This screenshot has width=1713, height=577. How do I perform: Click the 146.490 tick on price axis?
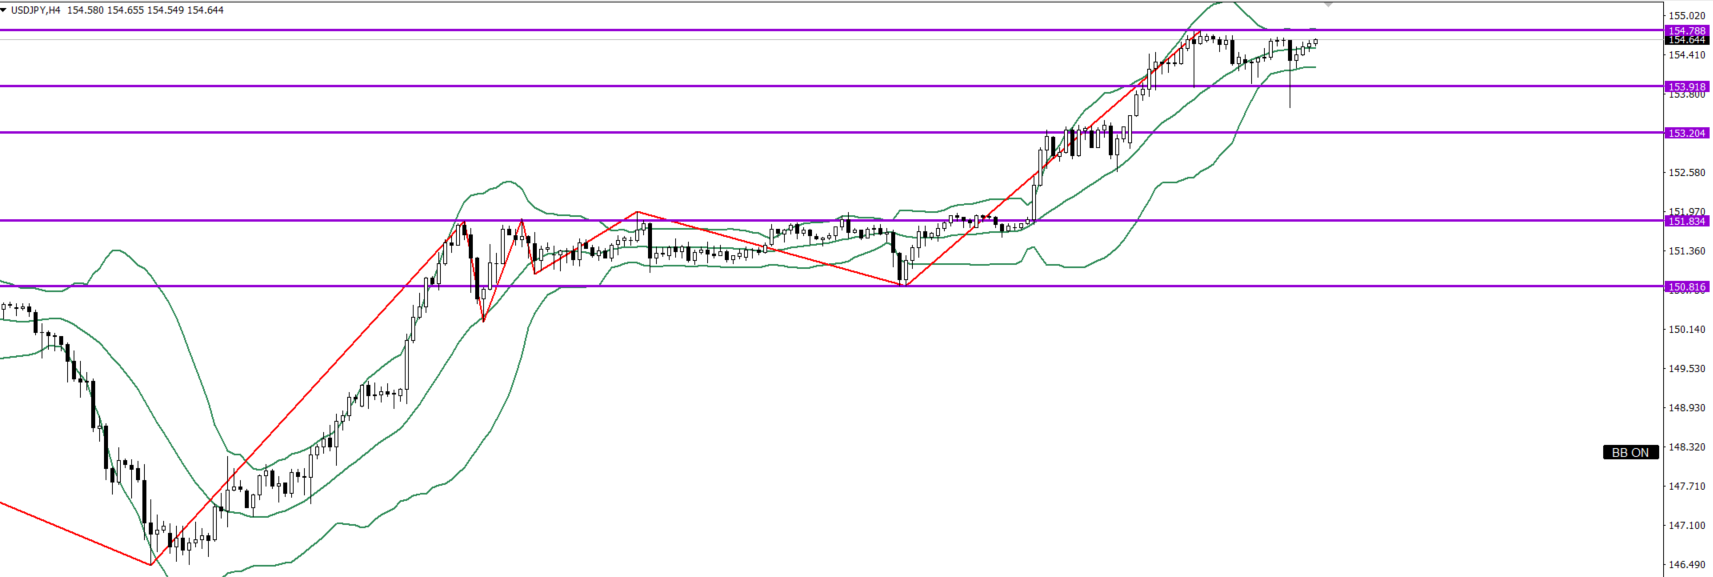(x=1686, y=565)
